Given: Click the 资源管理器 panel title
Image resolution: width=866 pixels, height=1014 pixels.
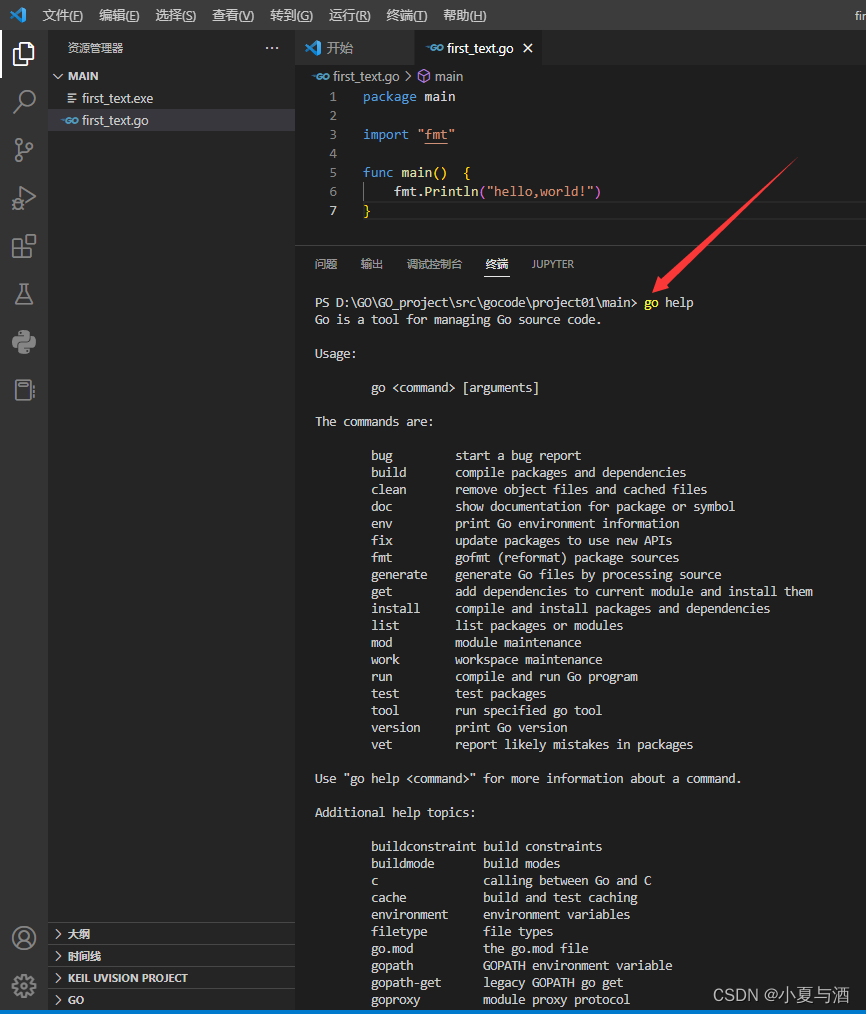Looking at the screenshot, I should (95, 48).
